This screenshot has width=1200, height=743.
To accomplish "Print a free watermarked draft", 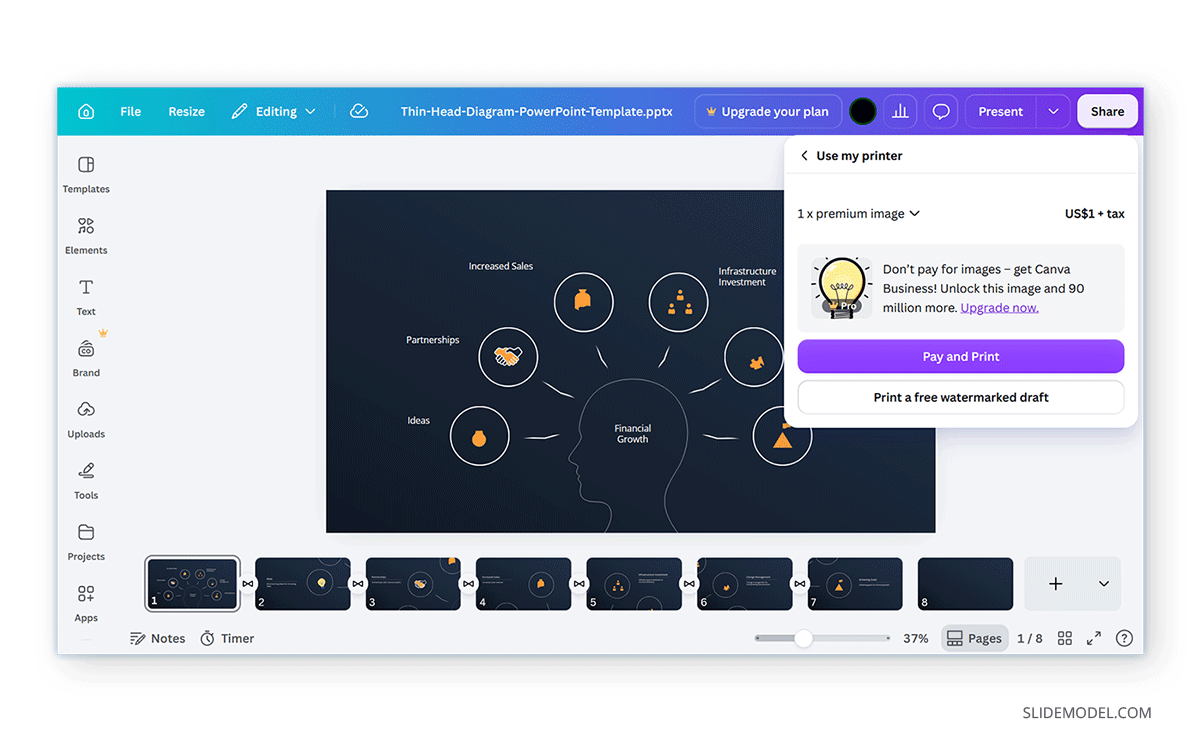I will (x=961, y=397).
